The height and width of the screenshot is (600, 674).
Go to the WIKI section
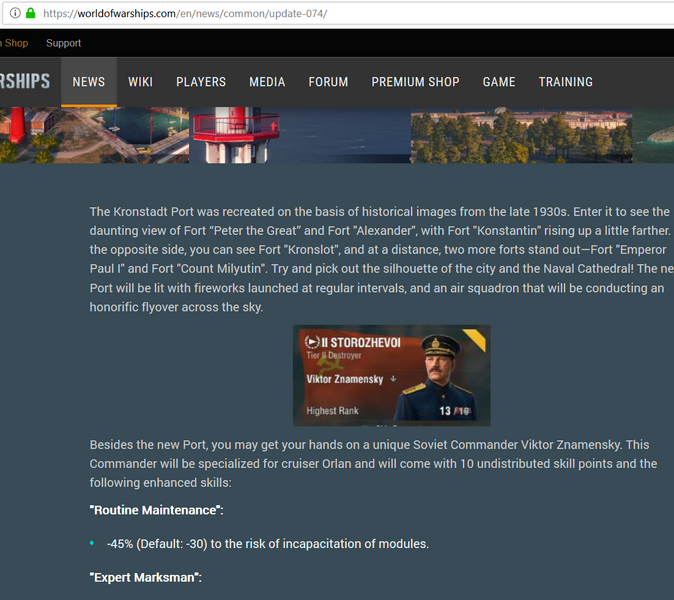(141, 82)
